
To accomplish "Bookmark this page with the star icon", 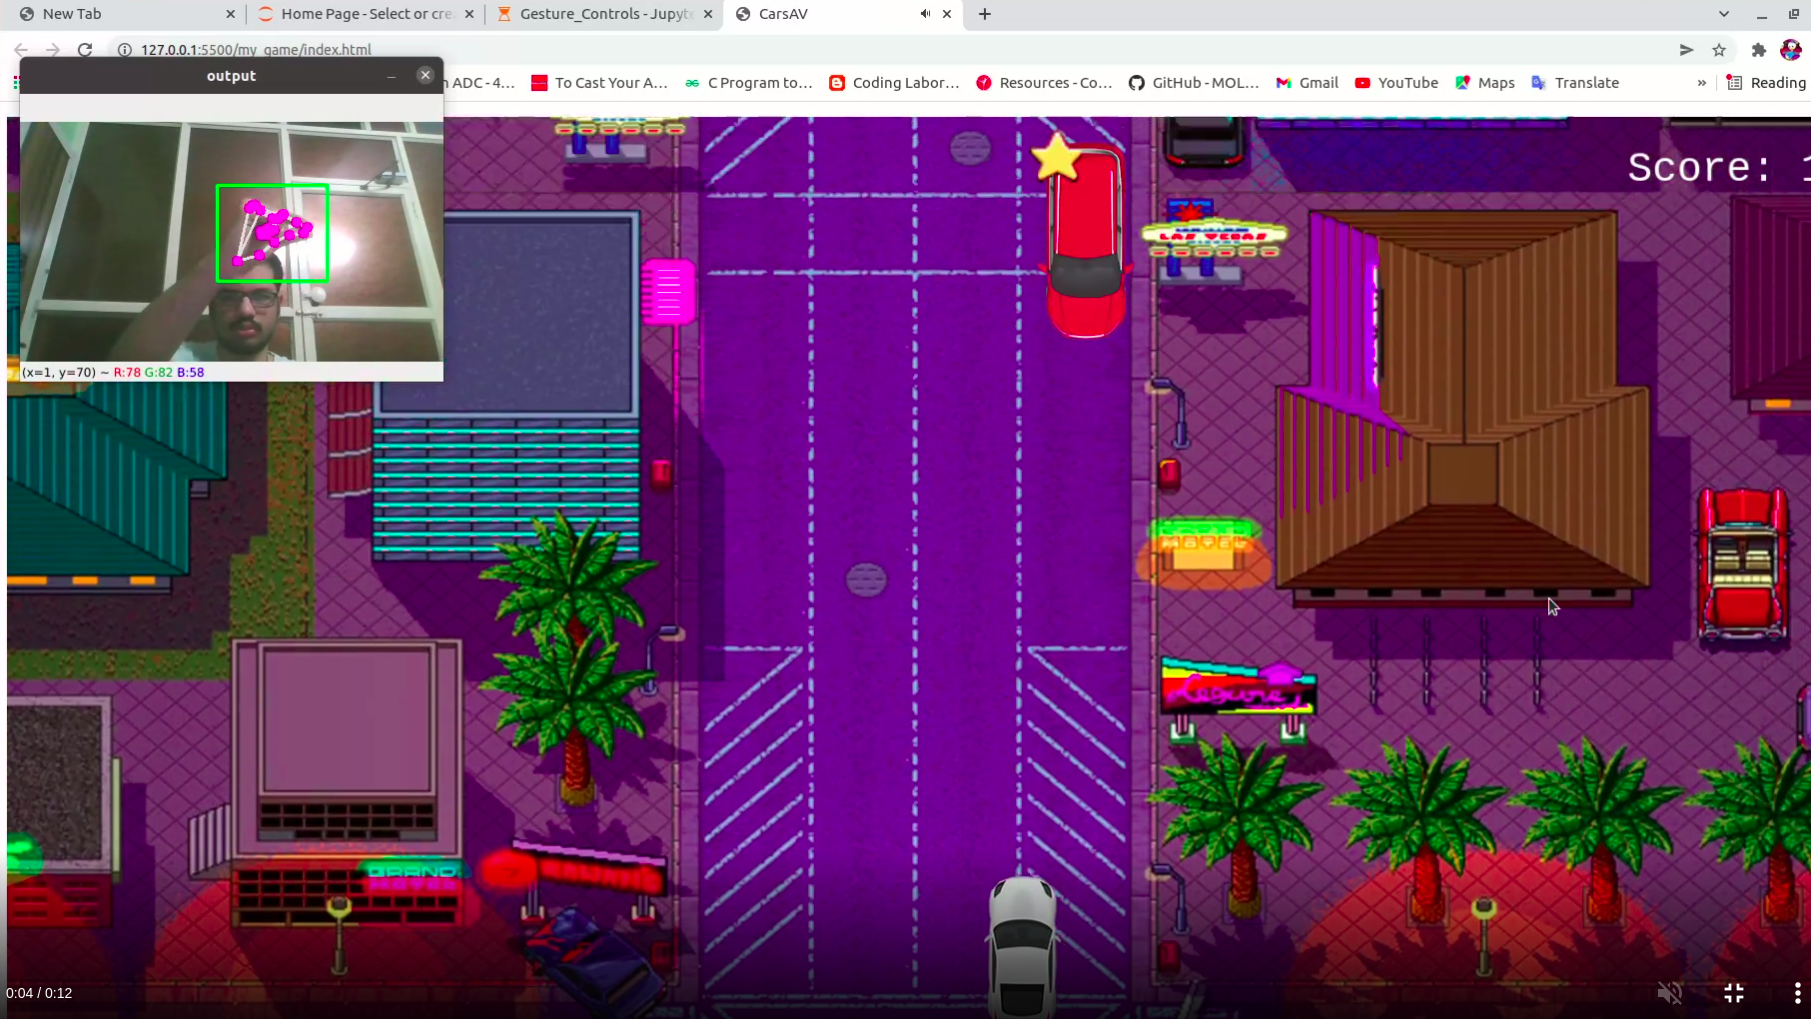I will [1719, 49].
